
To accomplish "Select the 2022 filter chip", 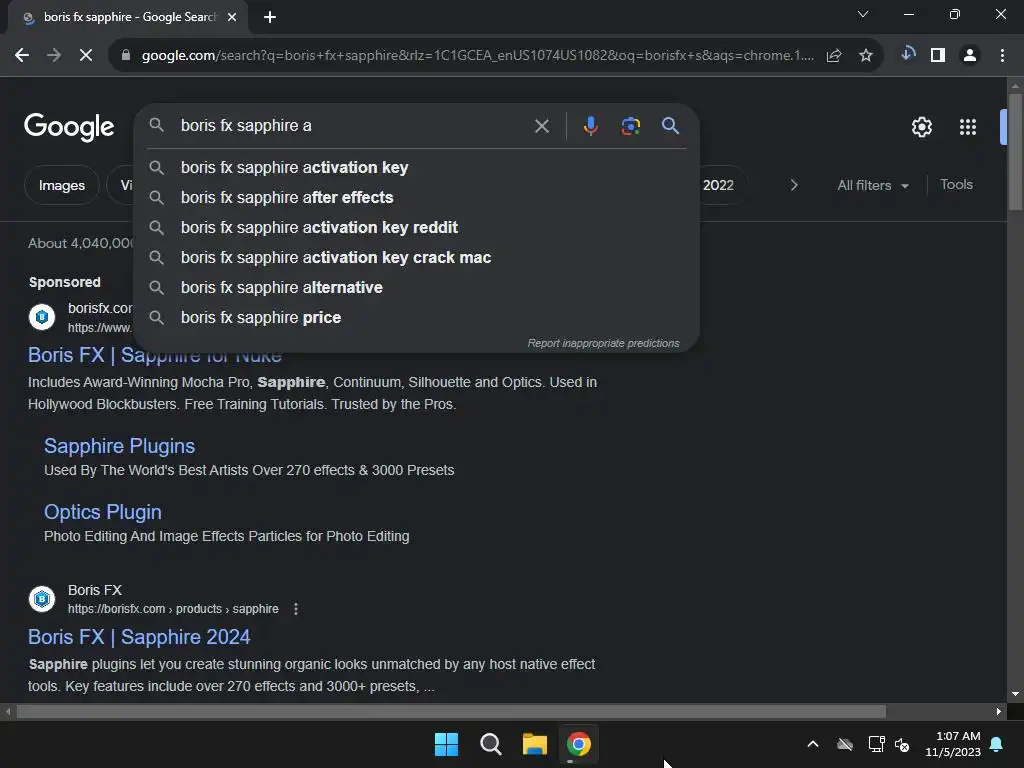I will pos(722,185).
